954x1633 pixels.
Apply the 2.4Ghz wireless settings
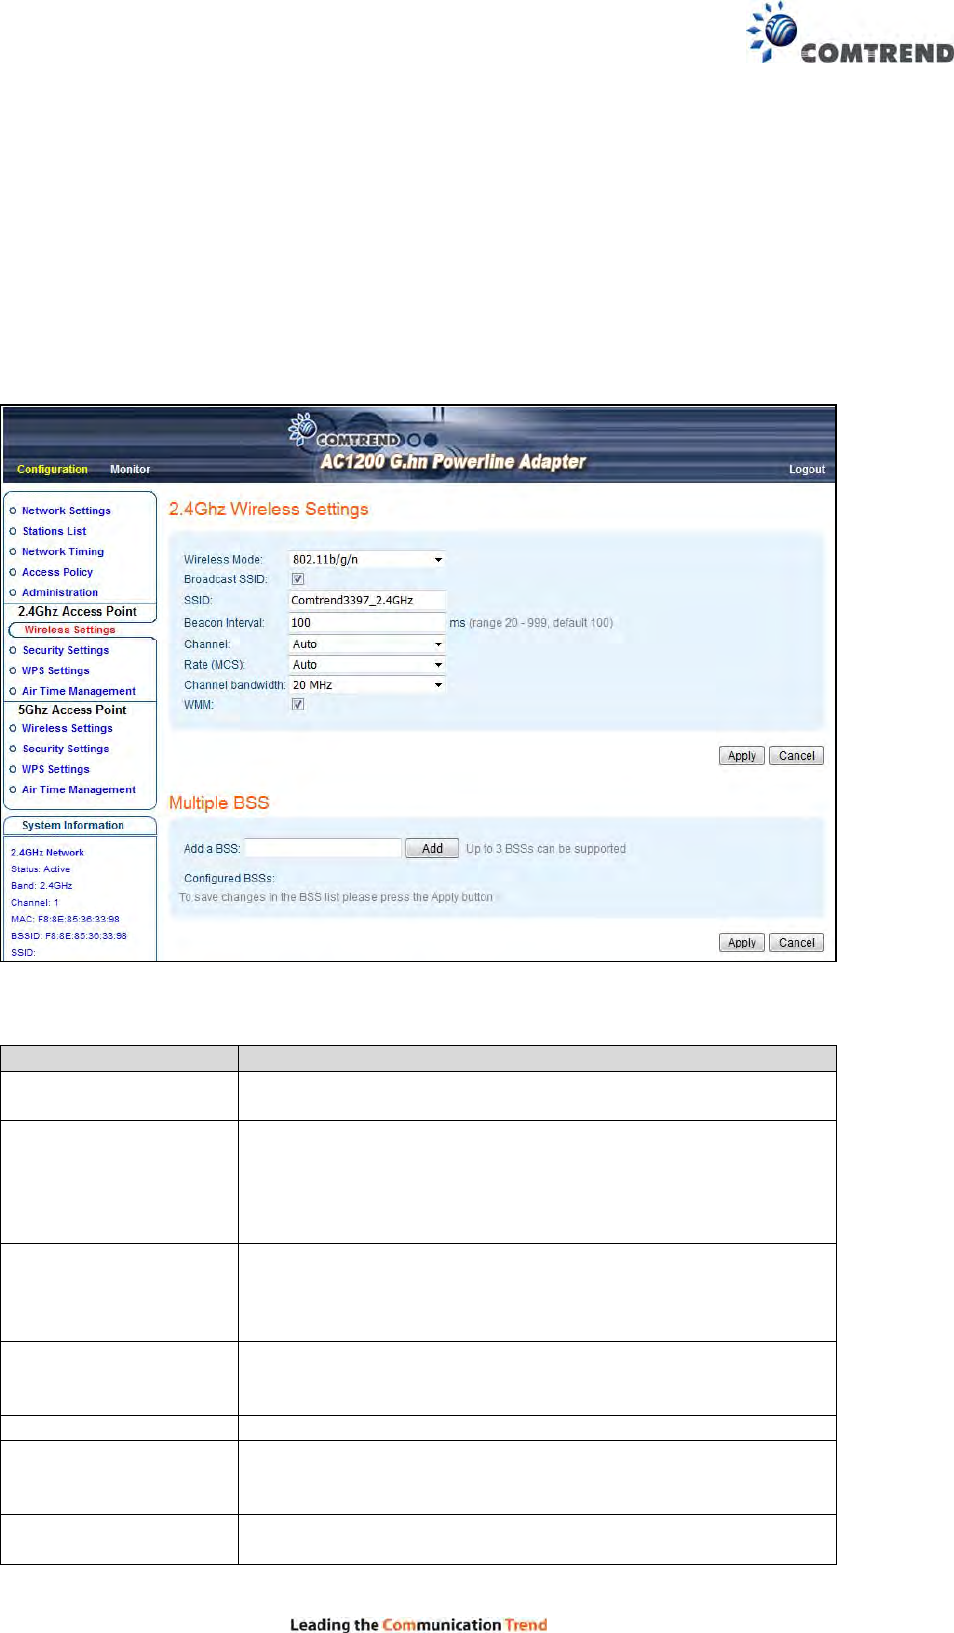coord(742,756)
